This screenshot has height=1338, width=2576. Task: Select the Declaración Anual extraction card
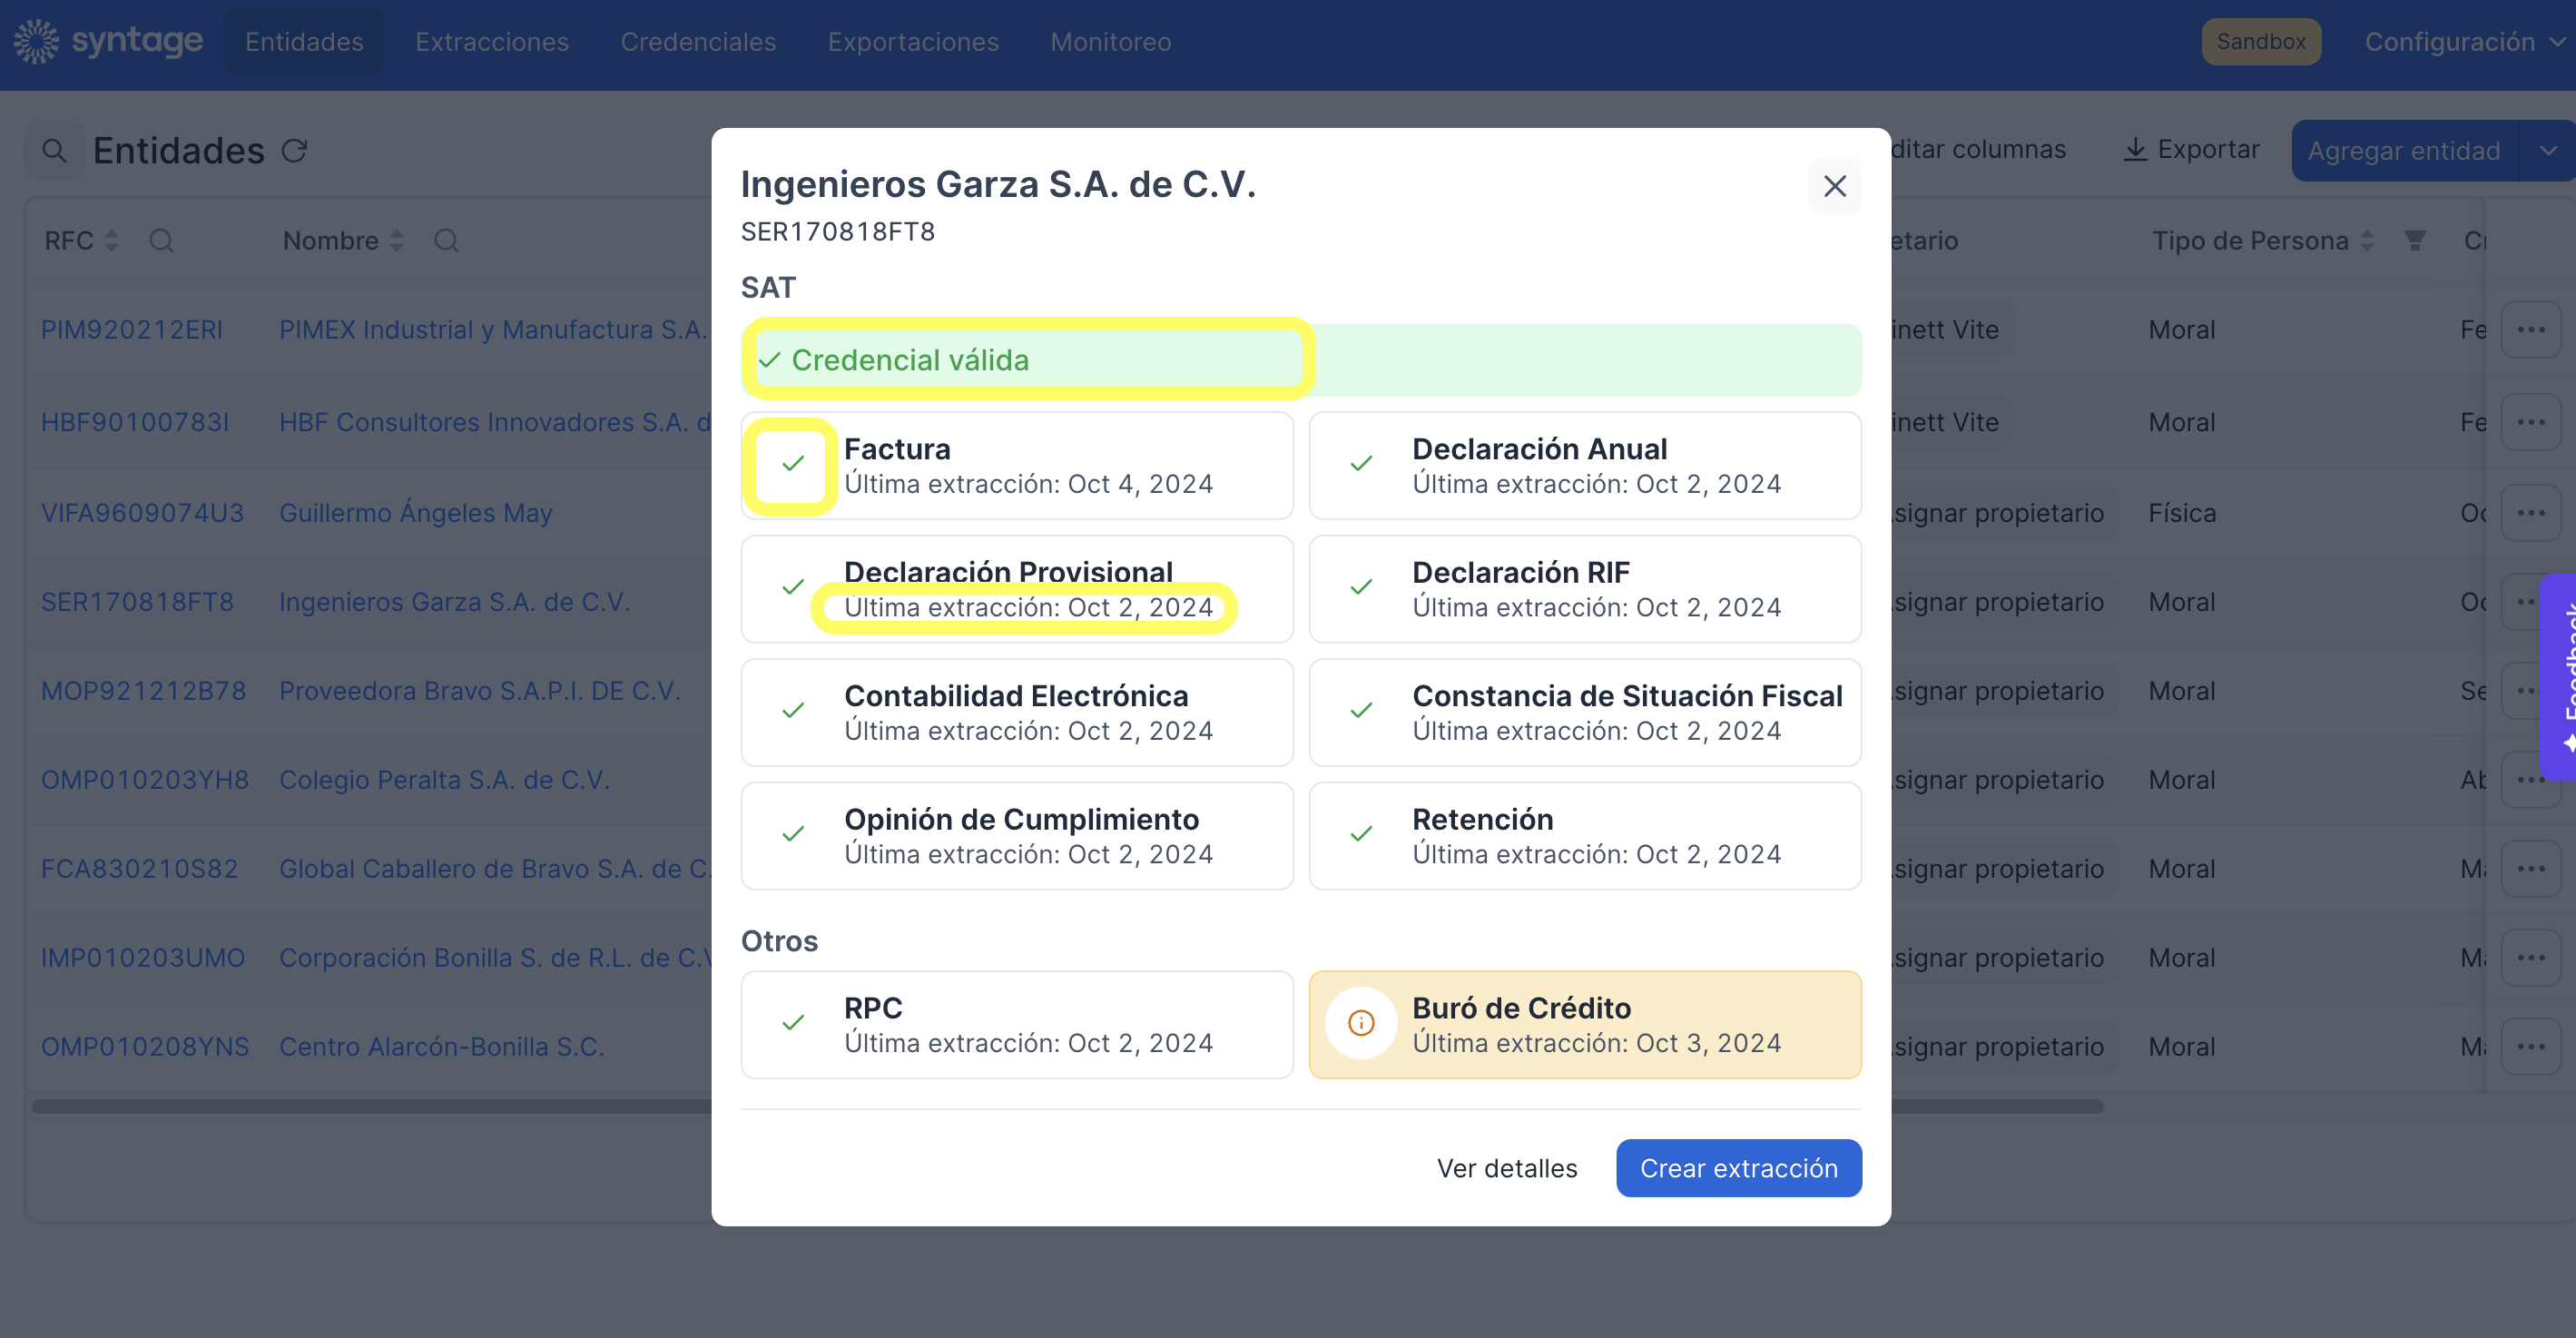click(1585, 466)
